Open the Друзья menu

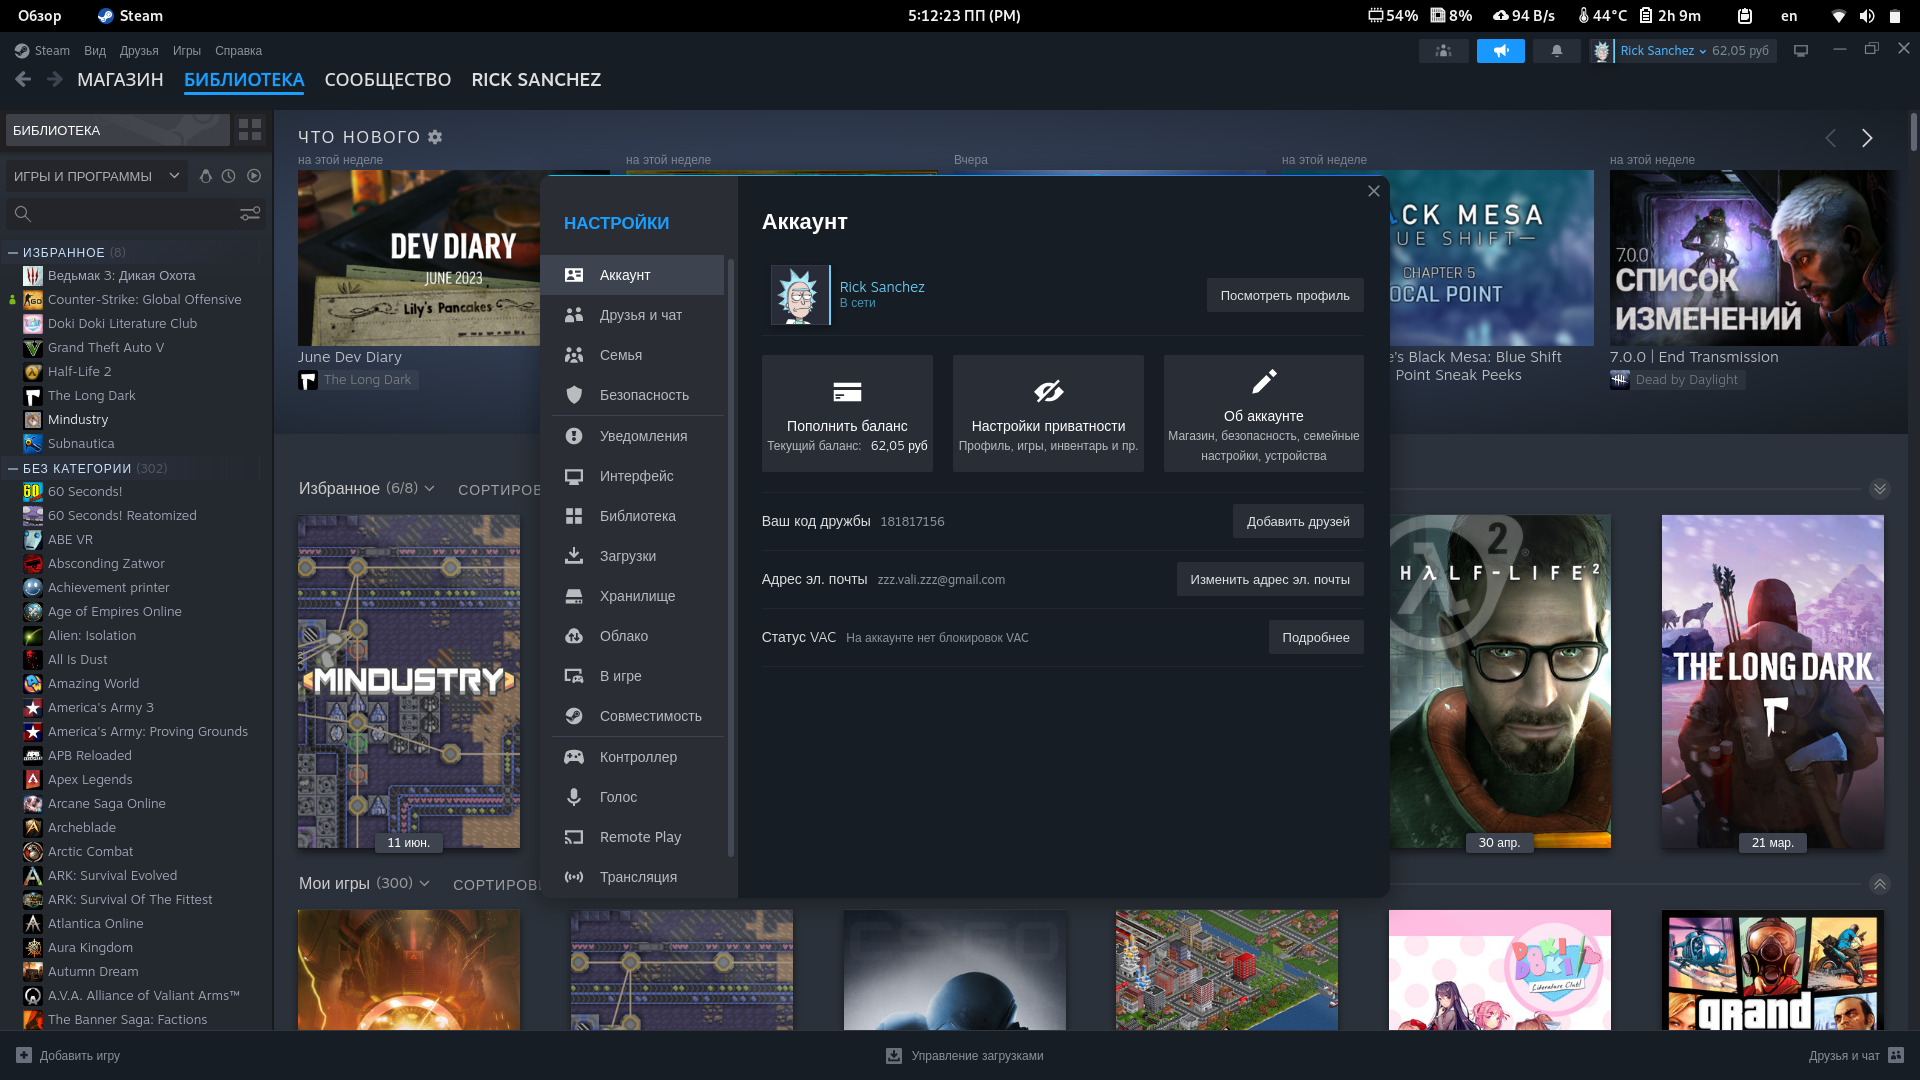coord(139,51)
